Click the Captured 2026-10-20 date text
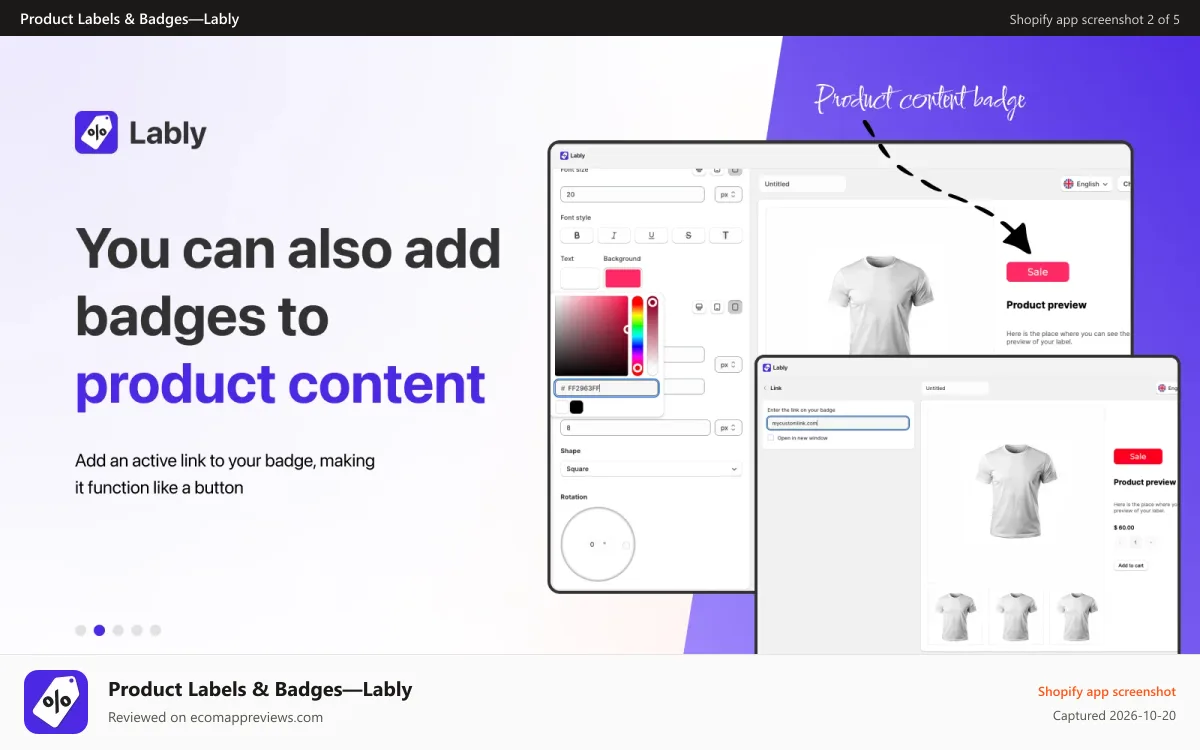This screenshot has width=1200, height=750. click(1115, 716)
